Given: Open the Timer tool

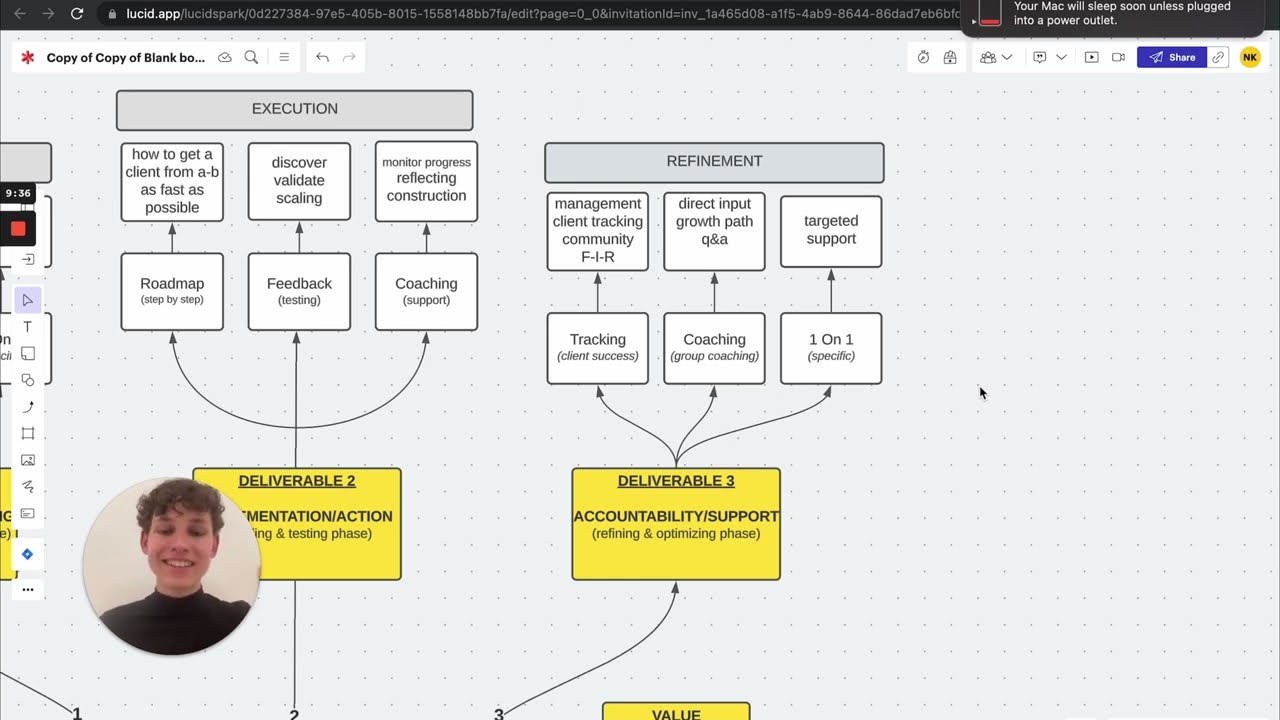Looking at the screenshot, I should [923, 57].
